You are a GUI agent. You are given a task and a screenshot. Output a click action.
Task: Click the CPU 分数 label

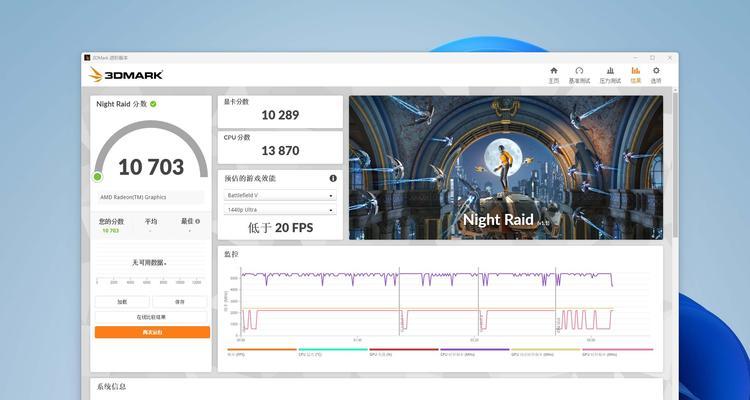(x=237, y=137)
